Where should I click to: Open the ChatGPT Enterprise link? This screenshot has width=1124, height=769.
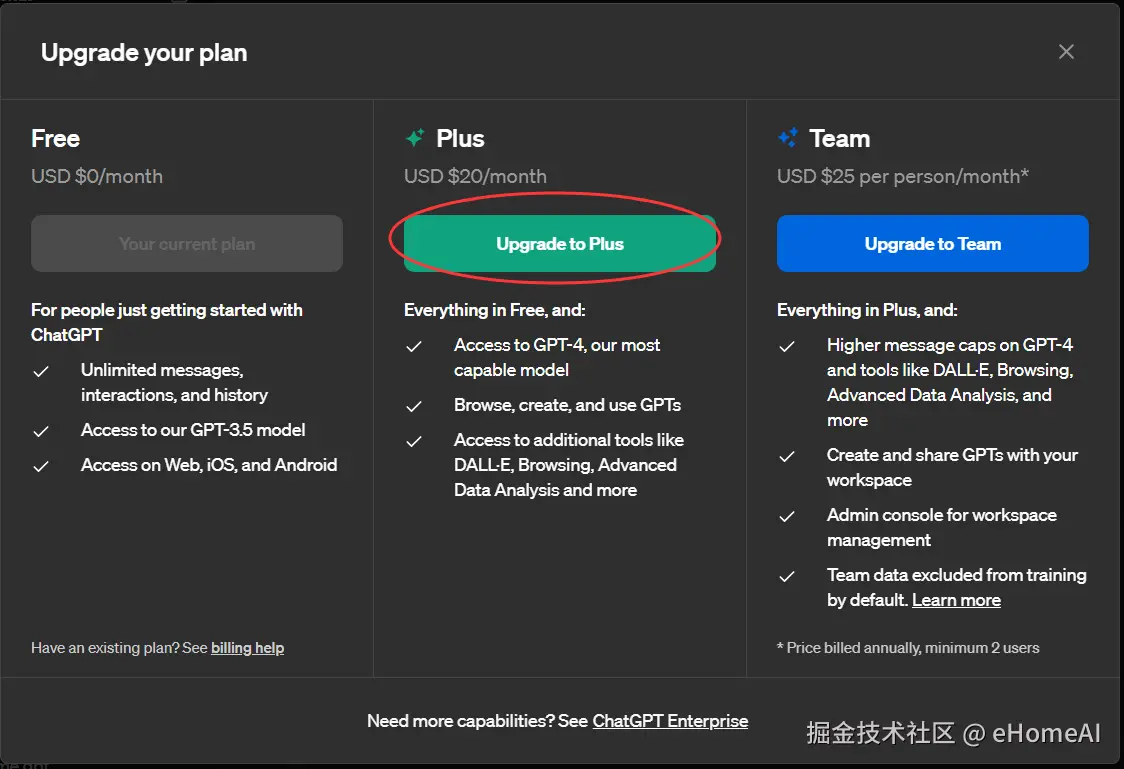tap(670, 721)
